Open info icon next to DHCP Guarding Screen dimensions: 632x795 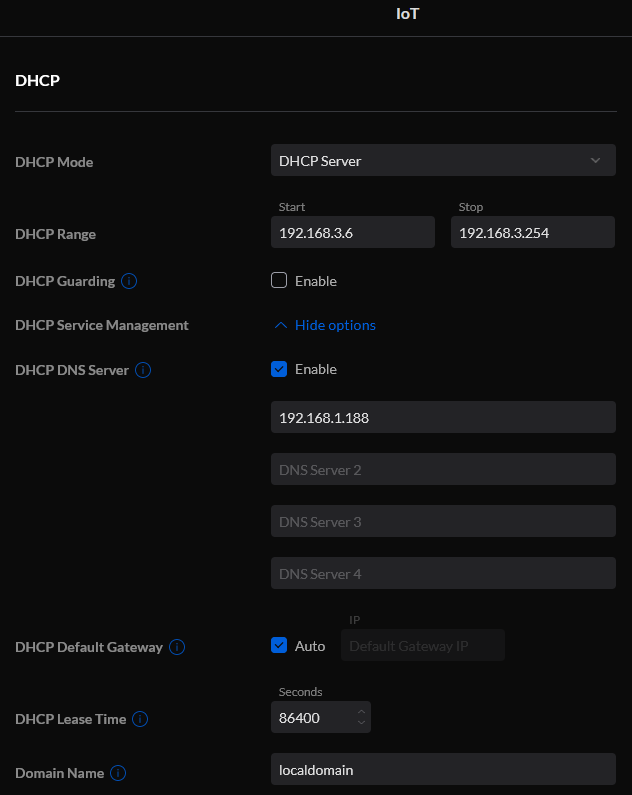(129, 281)
